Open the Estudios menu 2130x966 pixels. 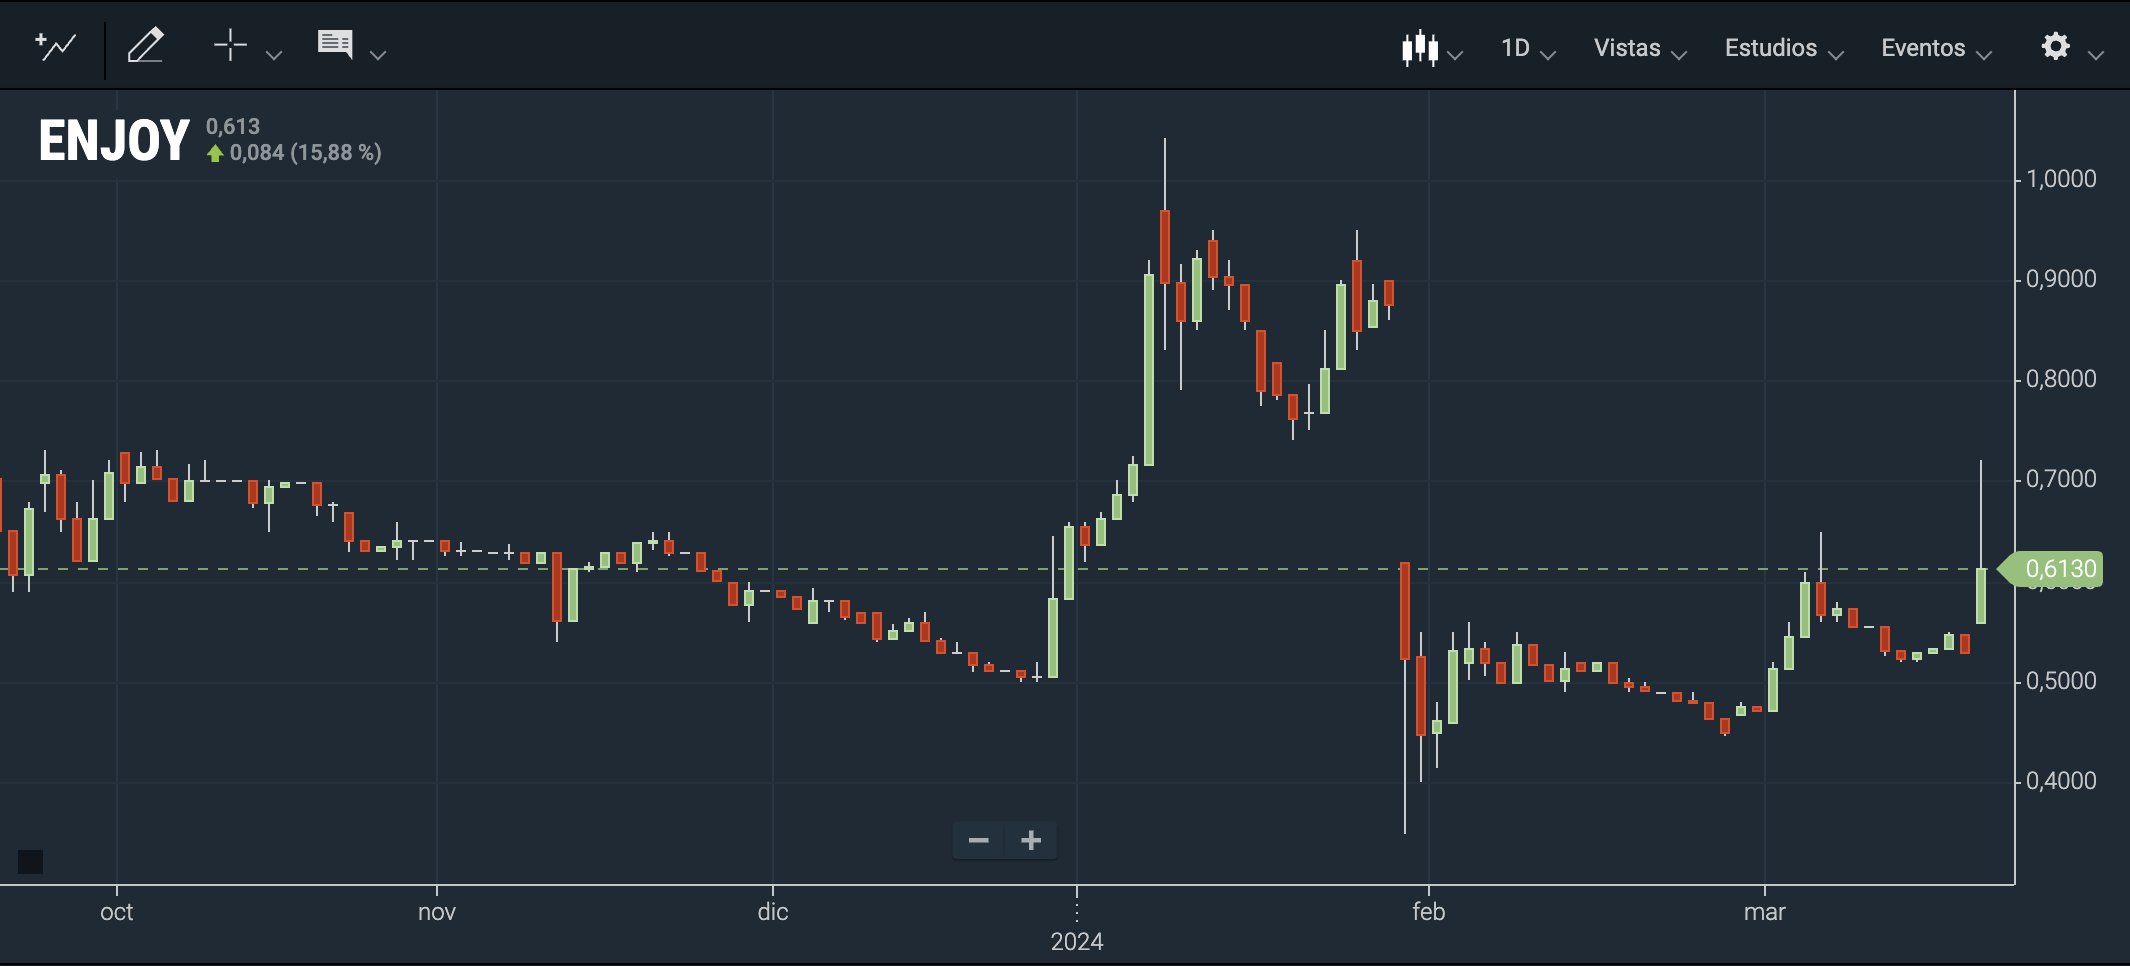[1771, 48]
